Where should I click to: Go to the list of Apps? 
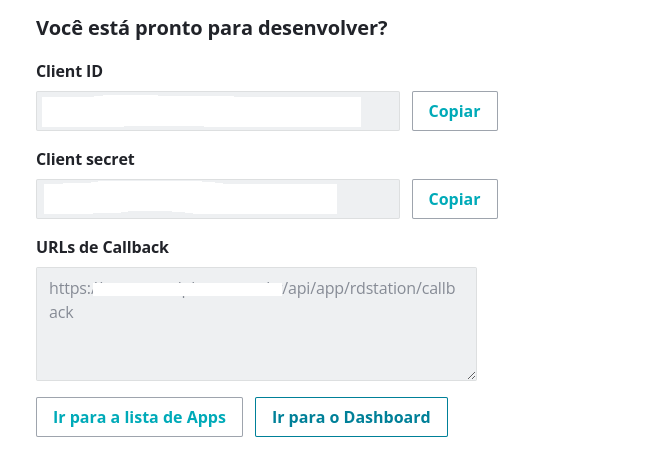pyautogui.click(x=139, y=417)
